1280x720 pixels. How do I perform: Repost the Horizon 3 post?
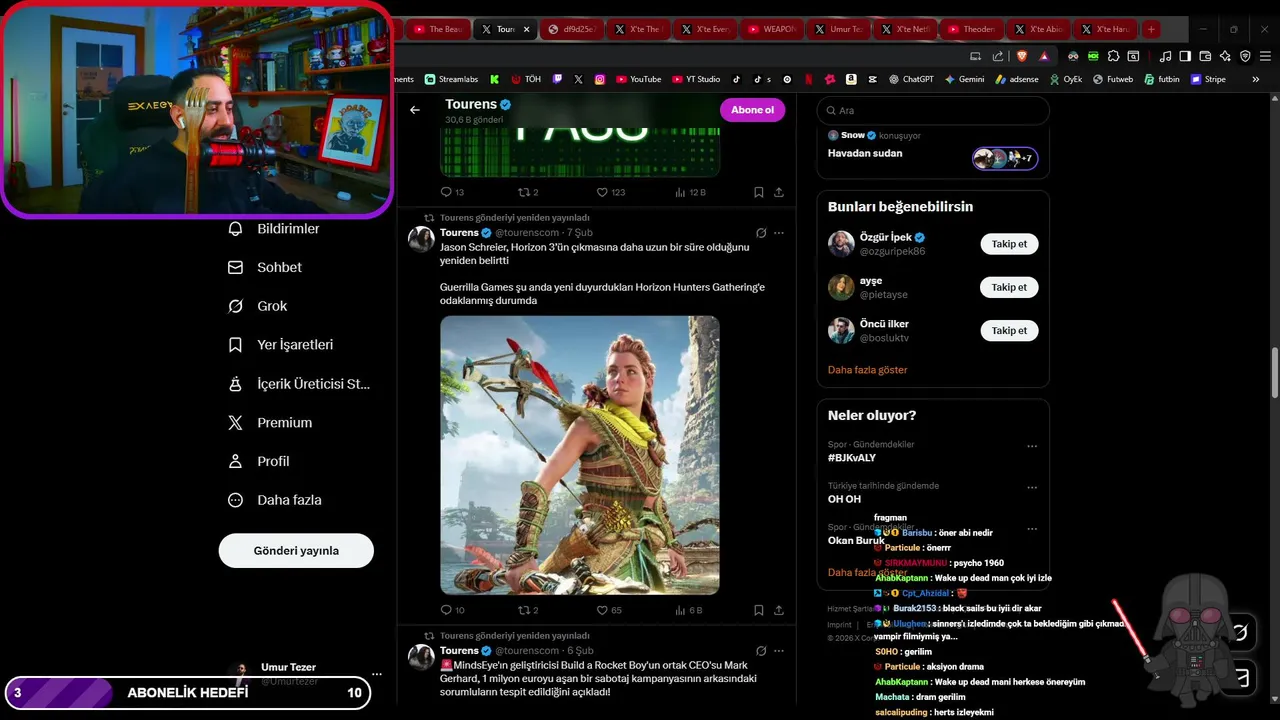click(528, 610)
